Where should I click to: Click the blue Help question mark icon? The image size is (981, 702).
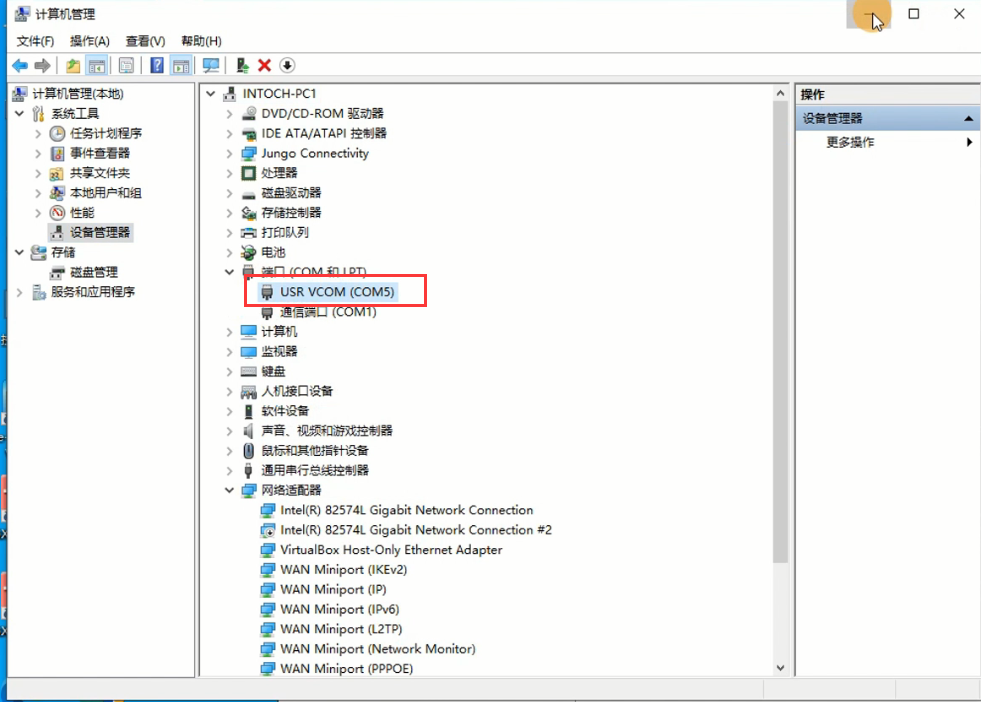[x=157, y=66]
